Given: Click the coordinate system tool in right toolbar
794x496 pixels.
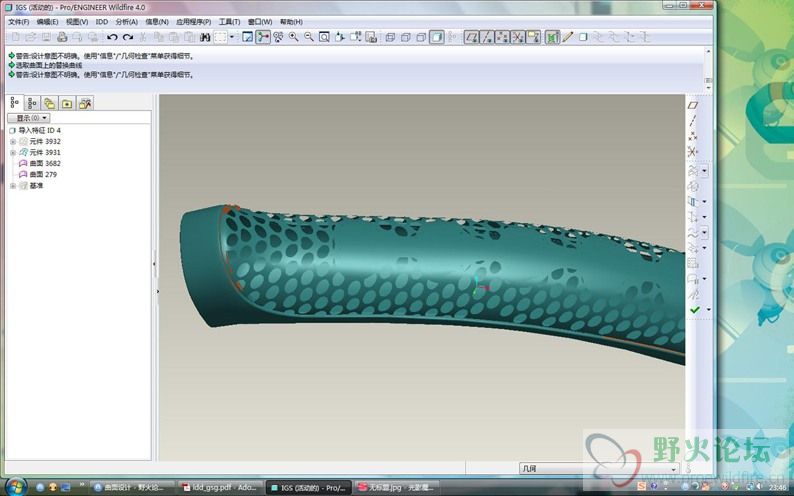Looking at the screenshot, I should coord(693,151).
